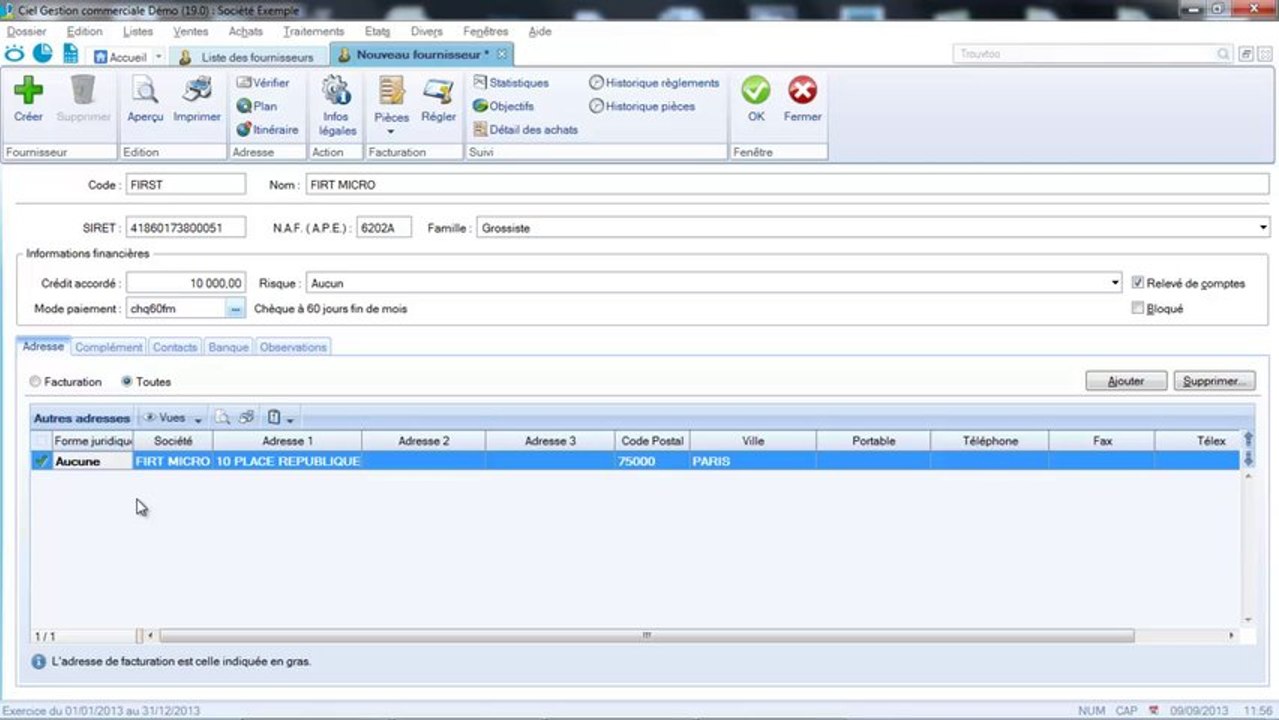The width and height of the screenshot is (1279, 720).
Task: Go to the Accueil tab
Action: 120,57
